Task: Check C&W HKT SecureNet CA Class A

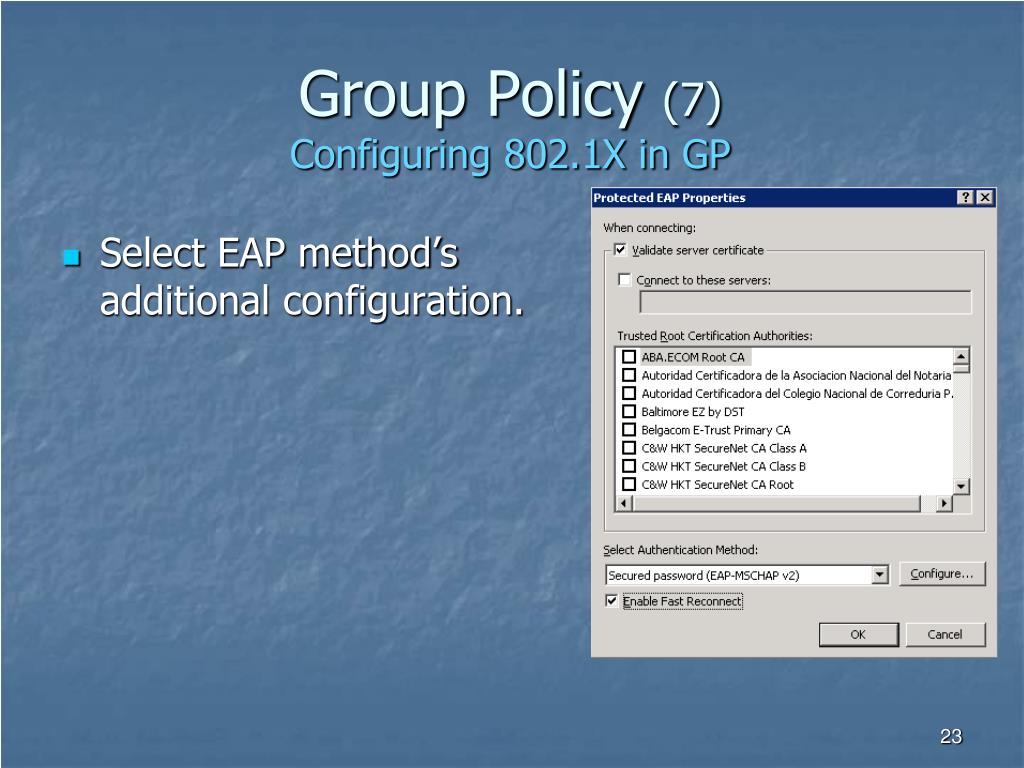Action: point(629,448)
